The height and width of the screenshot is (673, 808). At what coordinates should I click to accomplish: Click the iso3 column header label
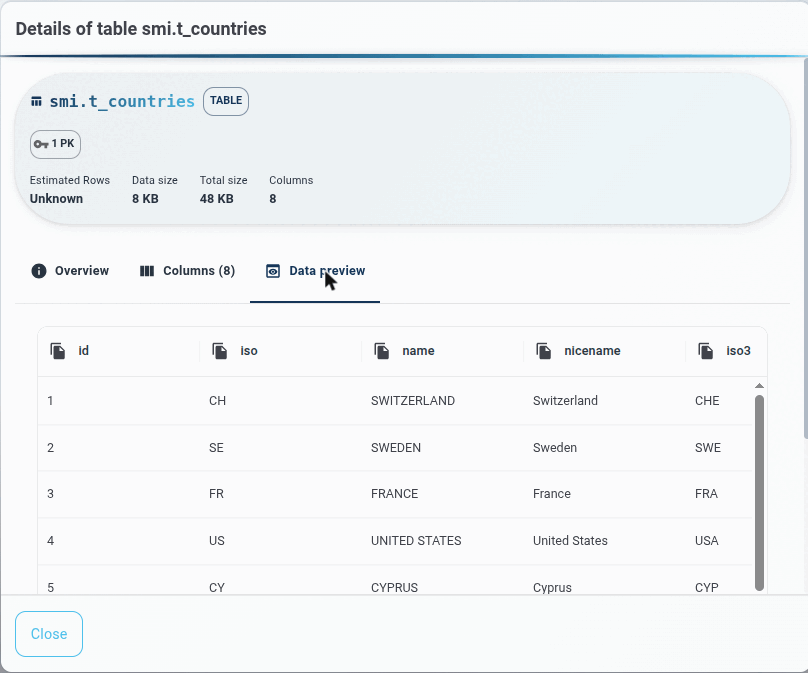(x=738, y=351)
